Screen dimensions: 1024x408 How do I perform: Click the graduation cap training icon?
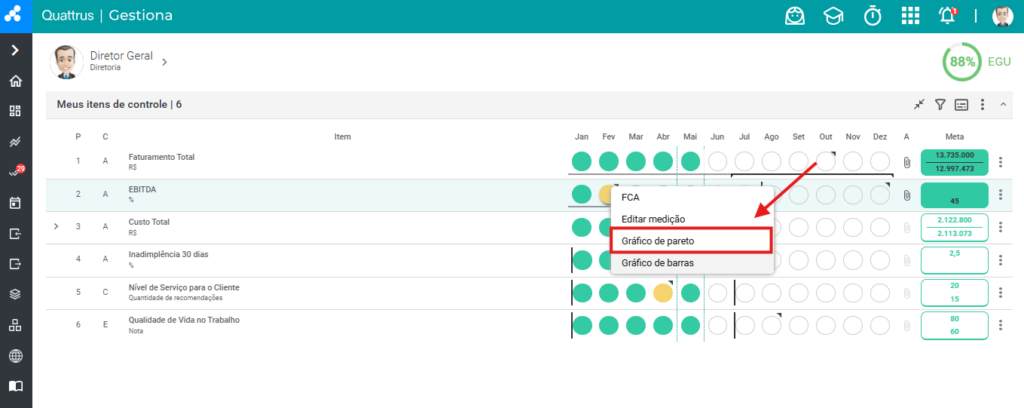pos(833,16)
